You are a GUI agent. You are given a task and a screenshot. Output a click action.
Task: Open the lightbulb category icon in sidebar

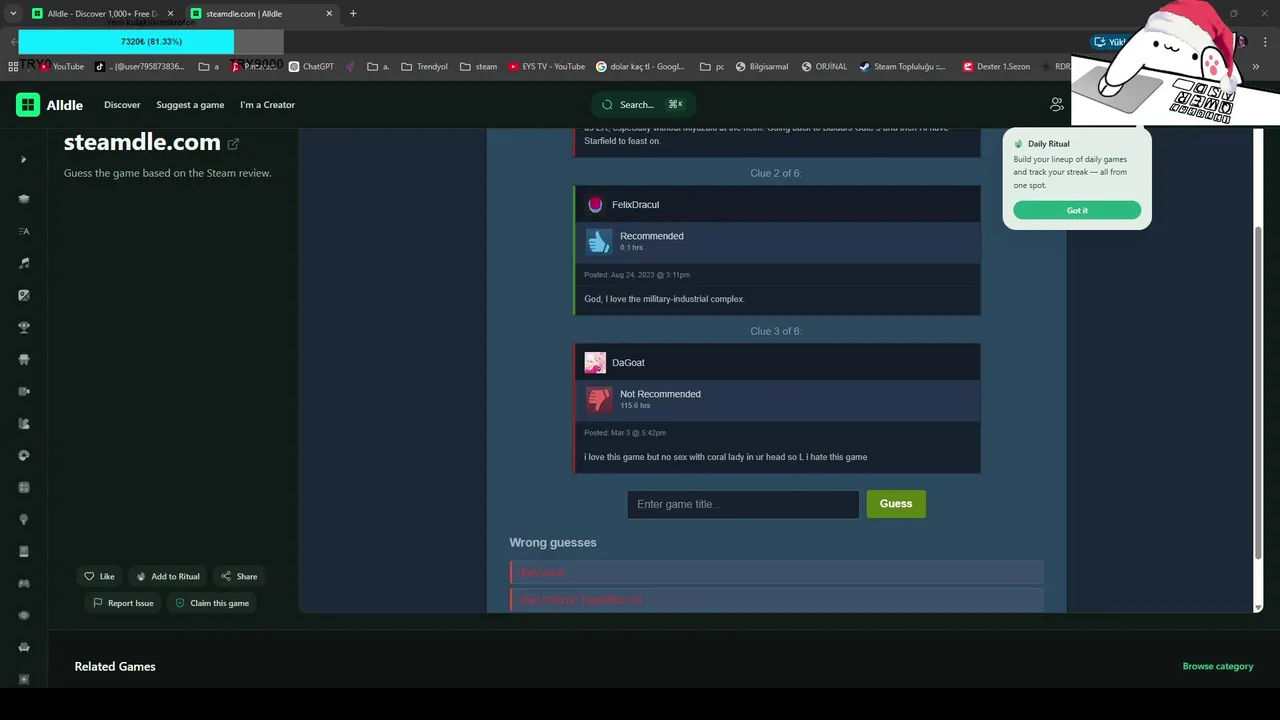coord(24,519)
